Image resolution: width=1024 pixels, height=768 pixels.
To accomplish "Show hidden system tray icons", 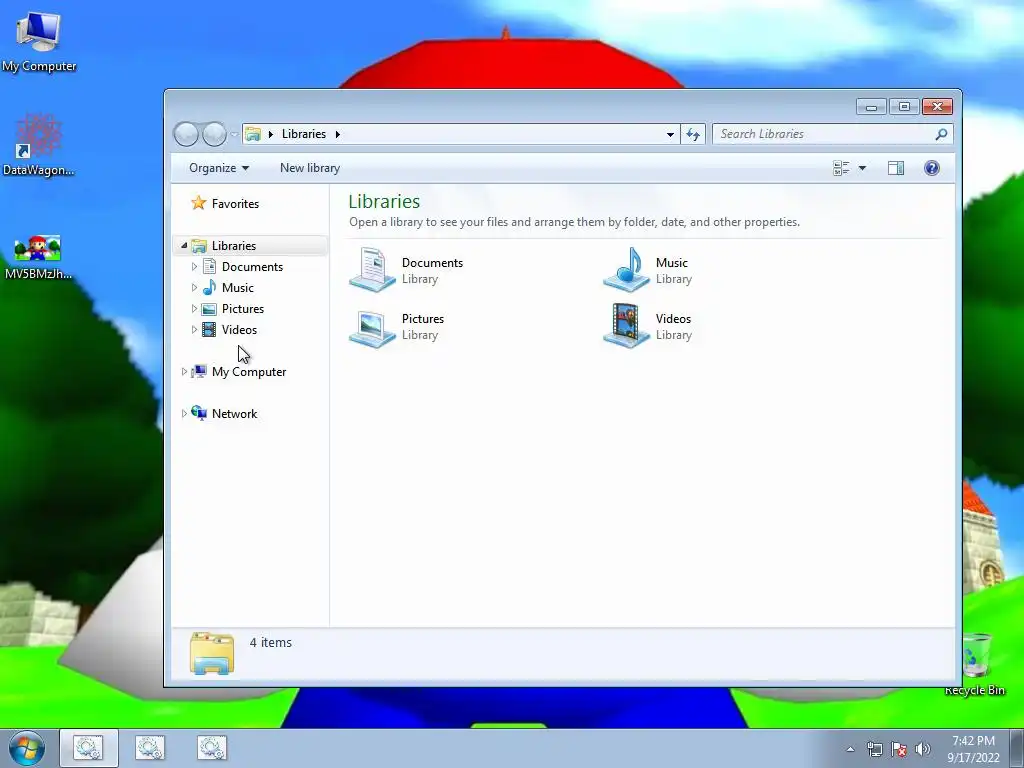I will coord(850,749).
